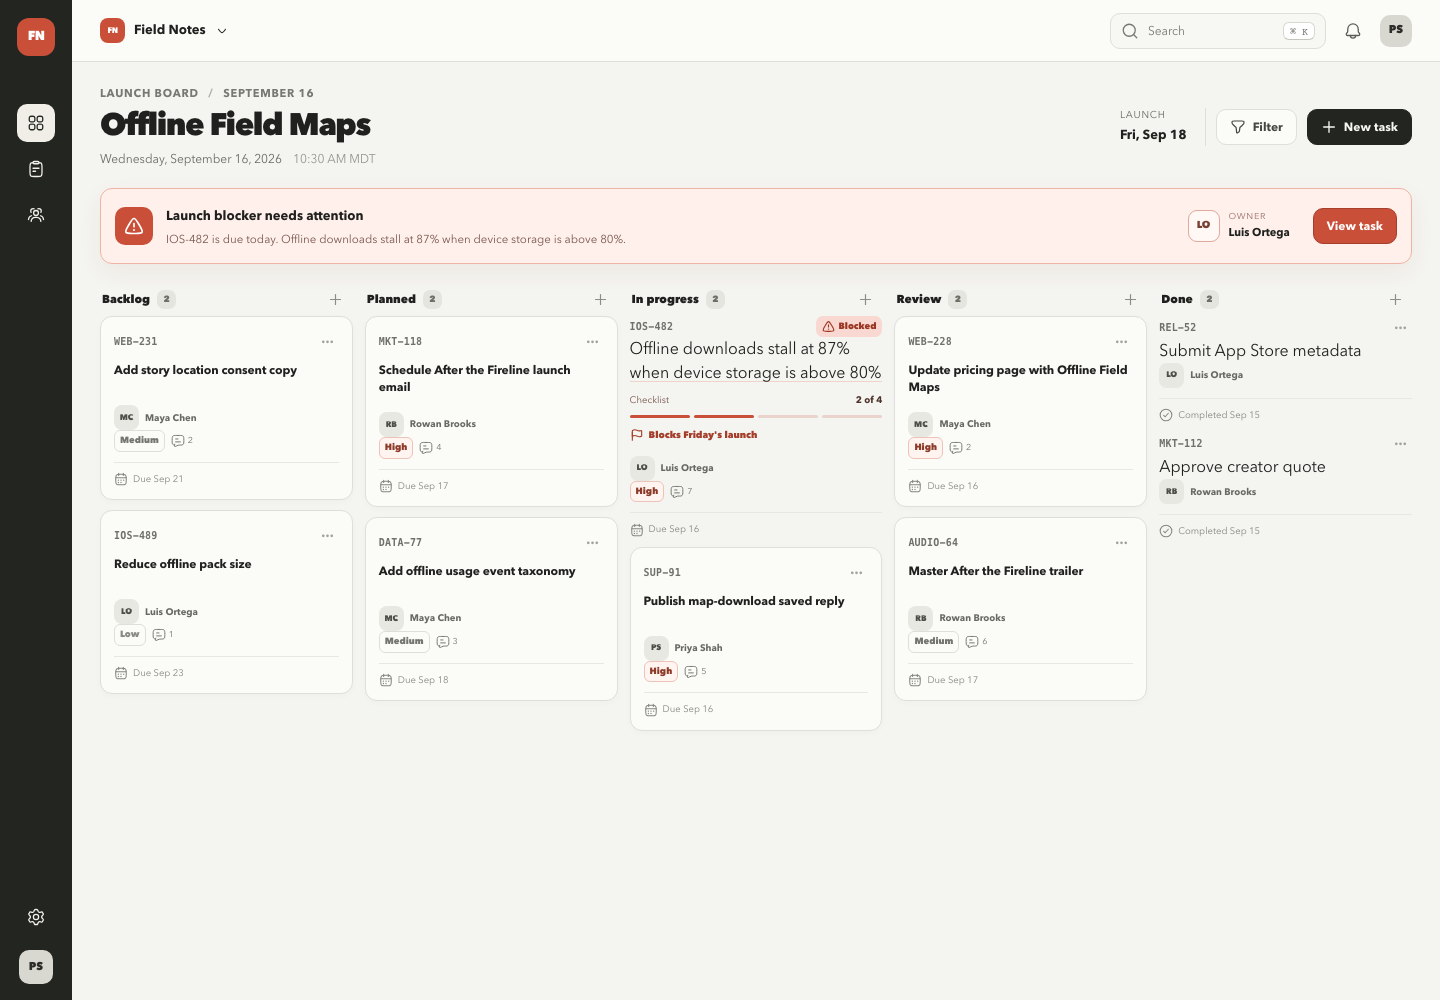Add a task to the Planned column

[601, 299]
